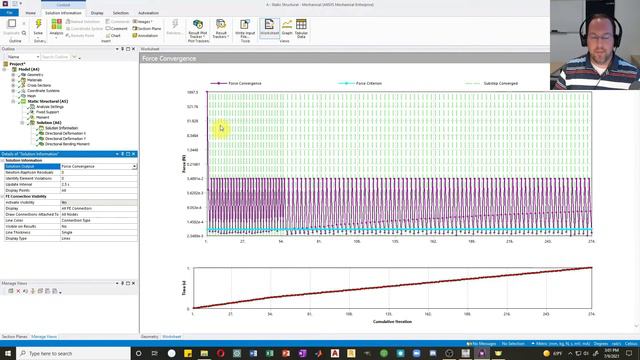Select the Materials tree node
640x360 pixels.
(34, 80)
